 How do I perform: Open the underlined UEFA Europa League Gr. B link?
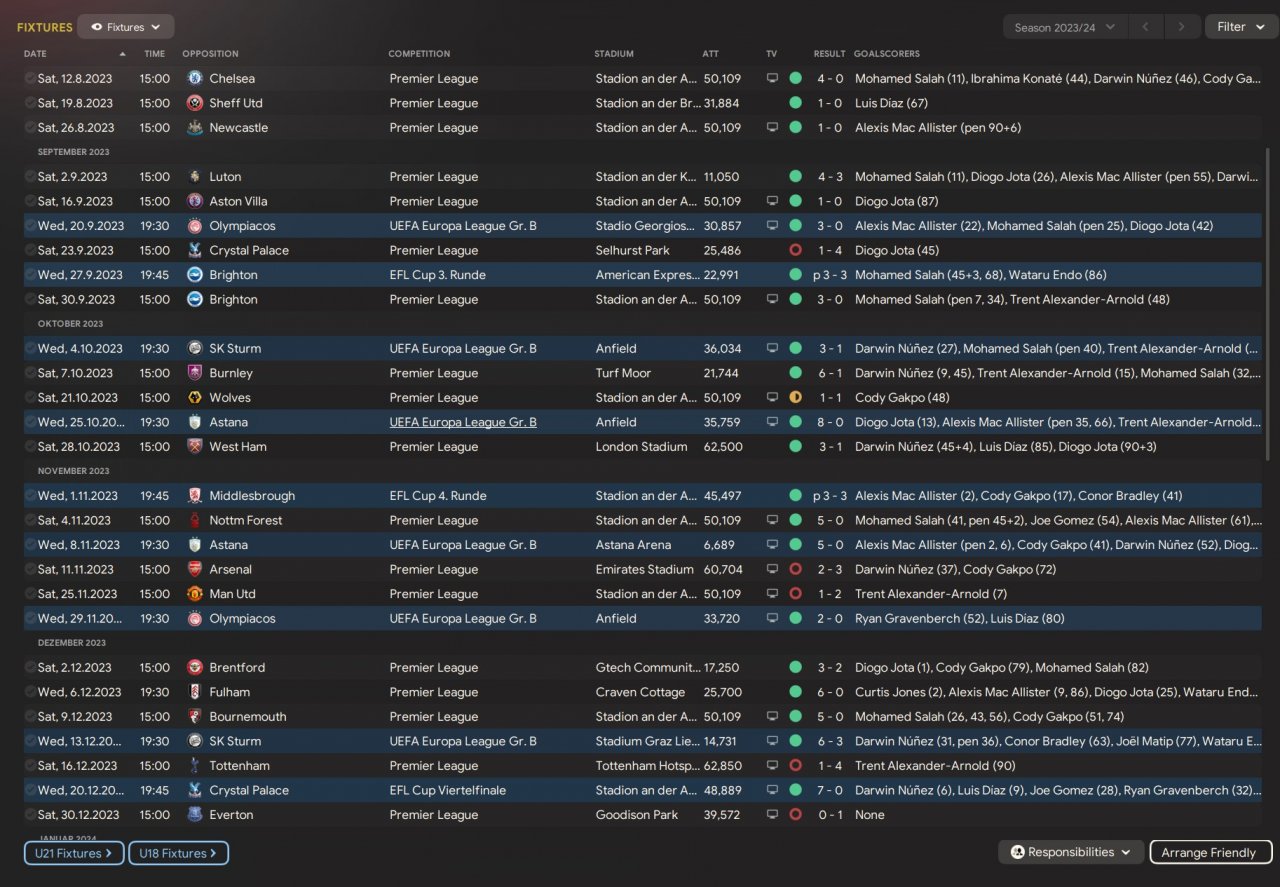463,422
